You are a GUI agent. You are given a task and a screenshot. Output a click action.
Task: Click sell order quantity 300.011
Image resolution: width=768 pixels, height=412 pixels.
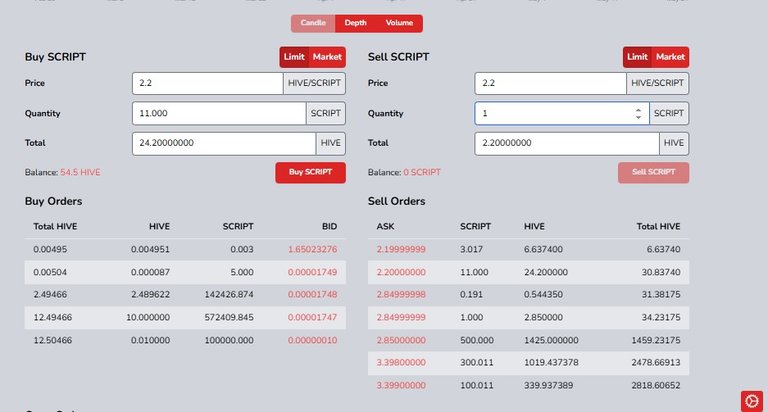point(477,363)
